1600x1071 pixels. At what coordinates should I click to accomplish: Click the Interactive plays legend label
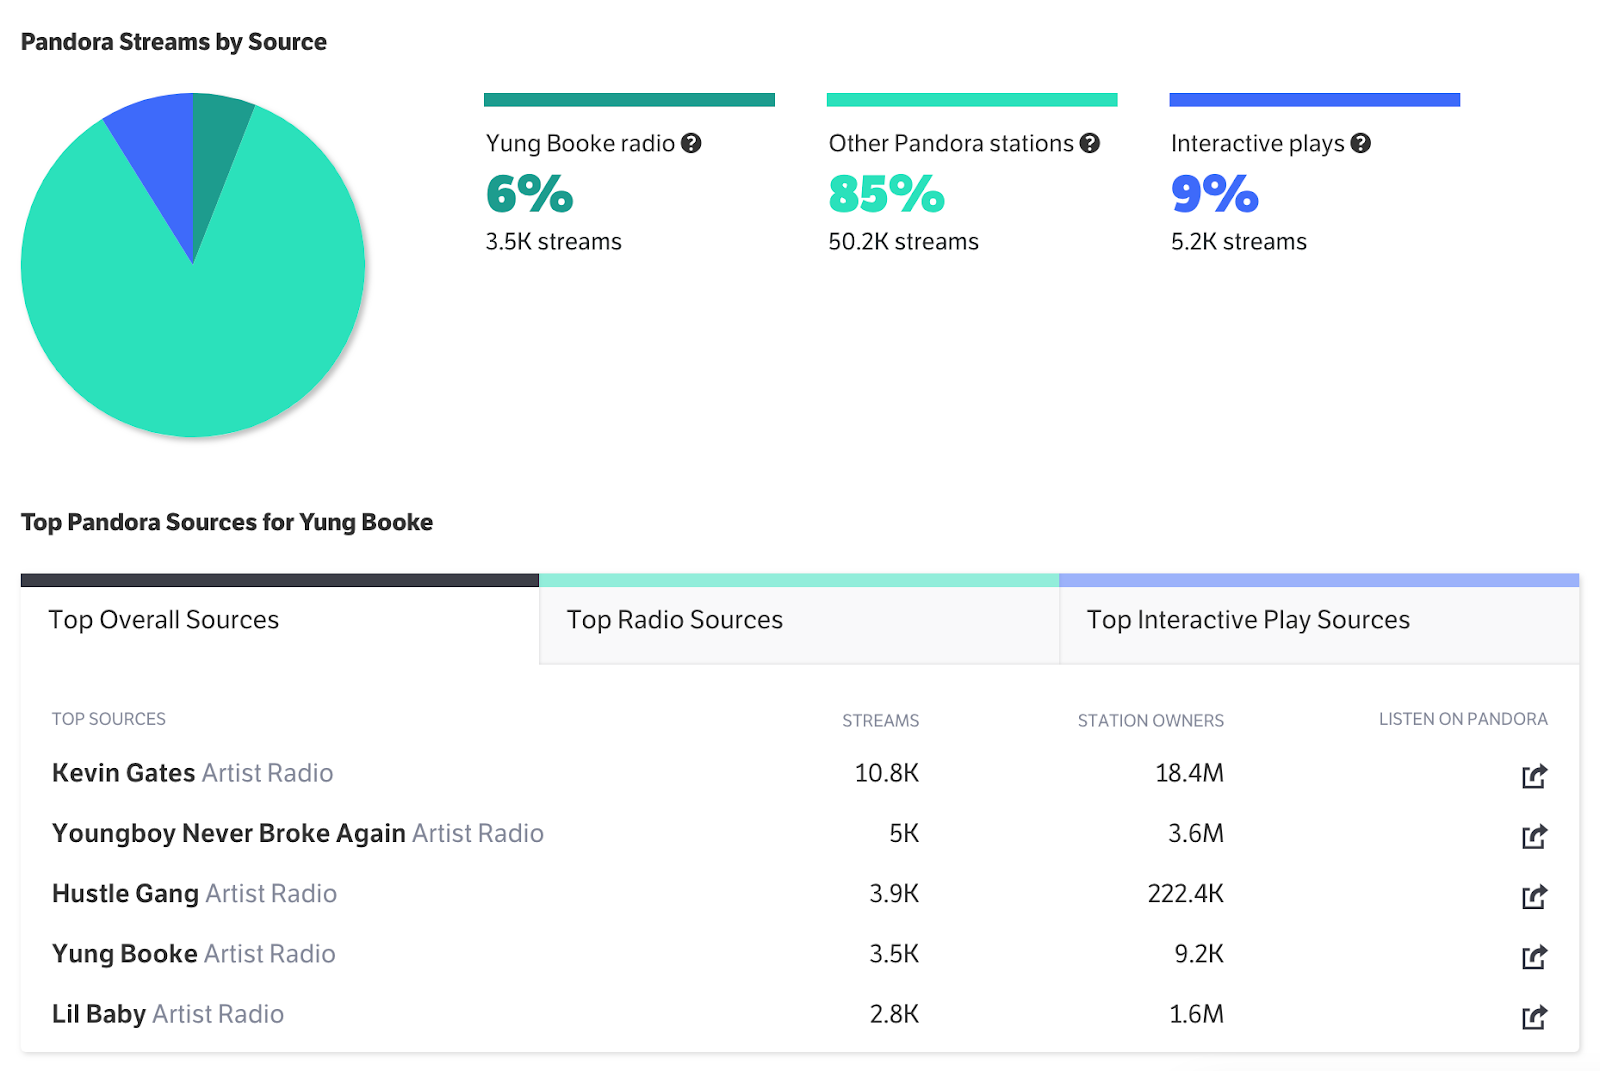[x=1258, y=143]
